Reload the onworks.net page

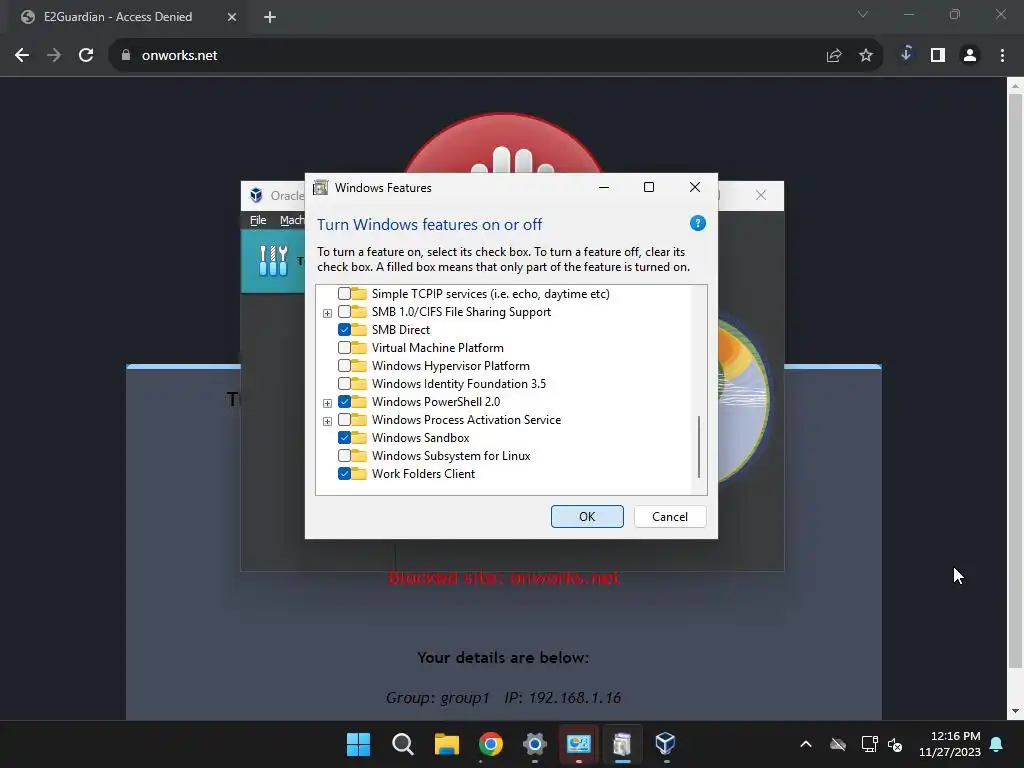86,56
